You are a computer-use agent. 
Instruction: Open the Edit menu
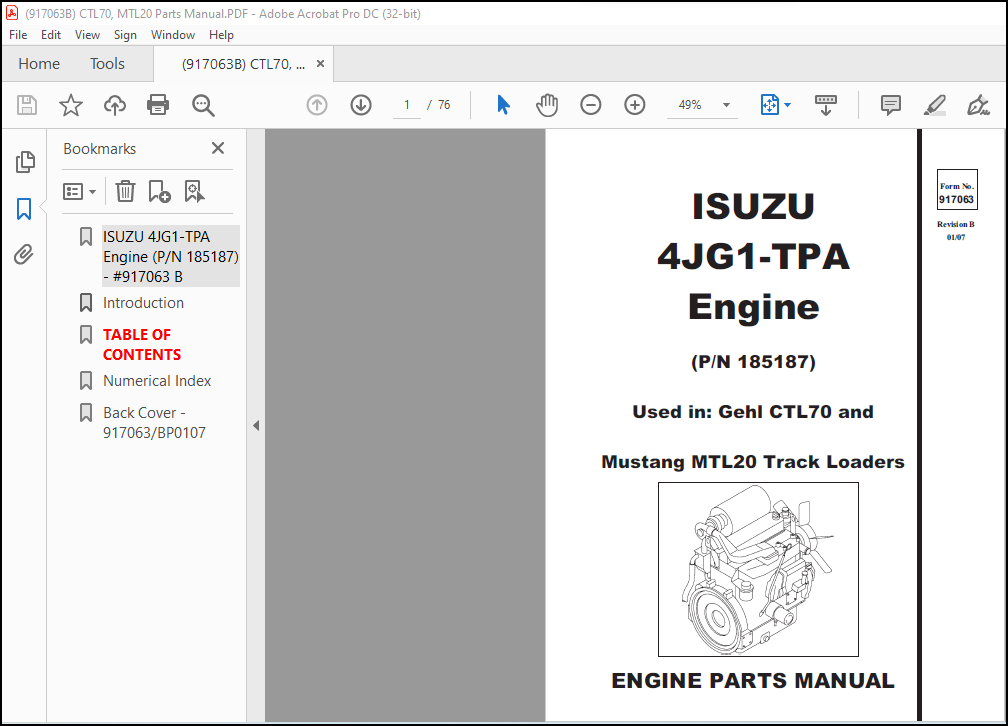51,35
